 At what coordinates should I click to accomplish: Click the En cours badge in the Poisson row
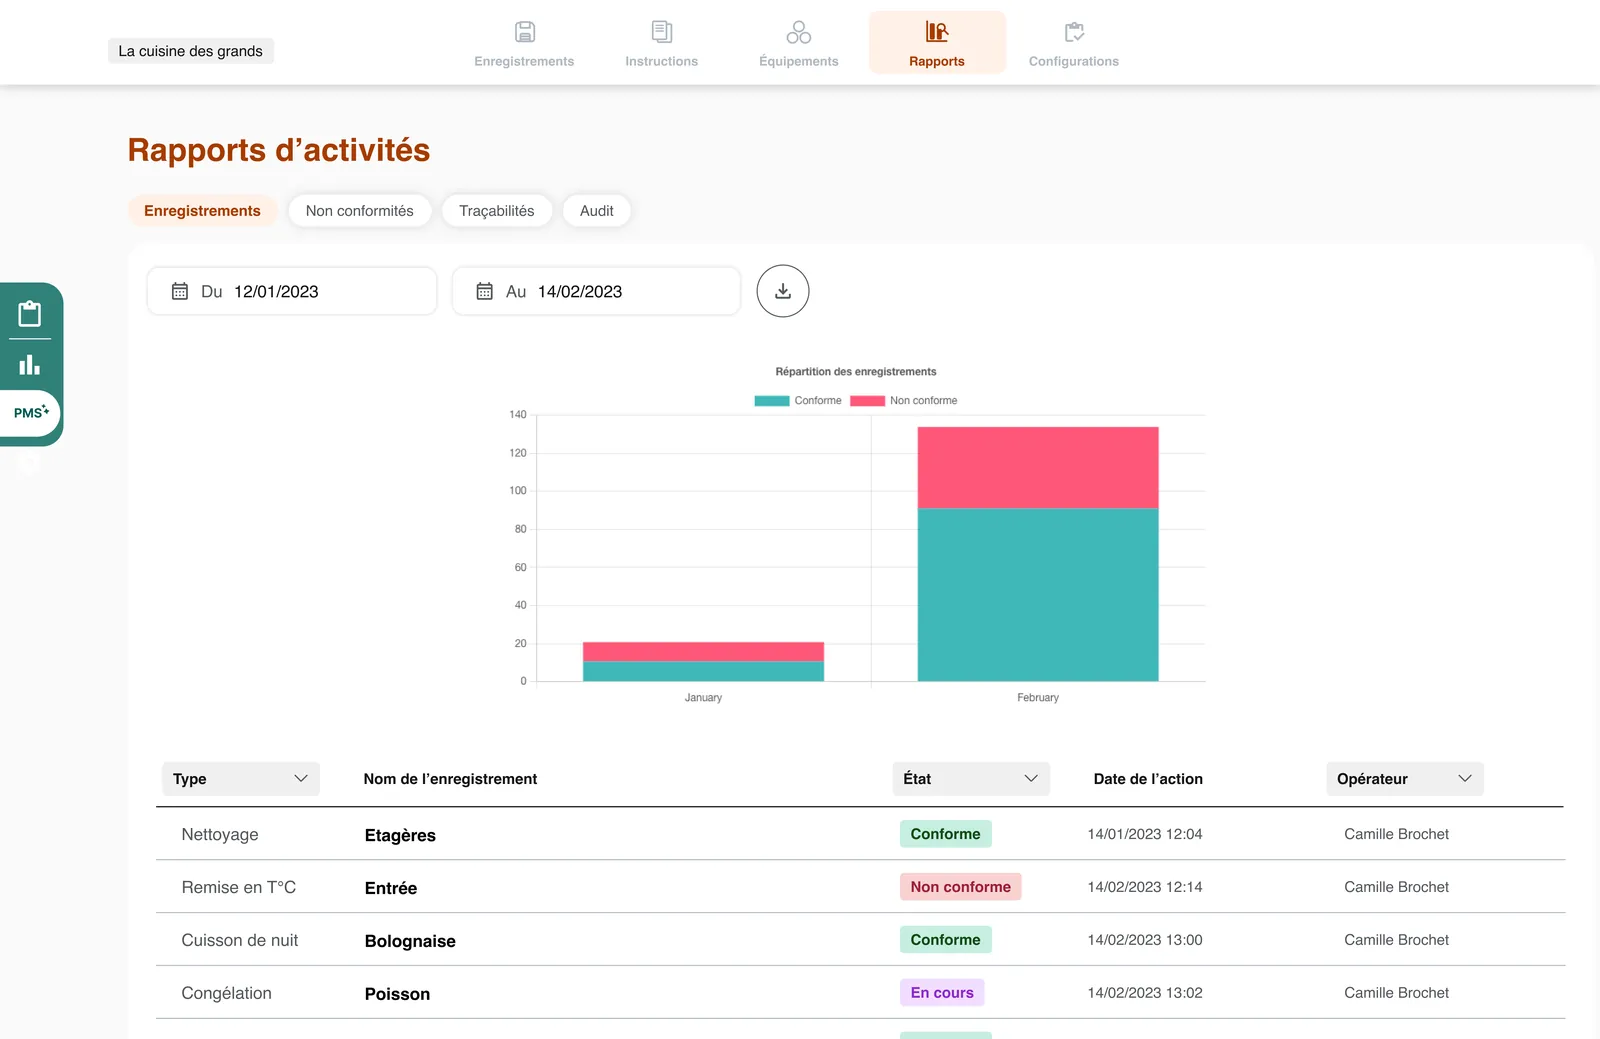pos(942,993)
